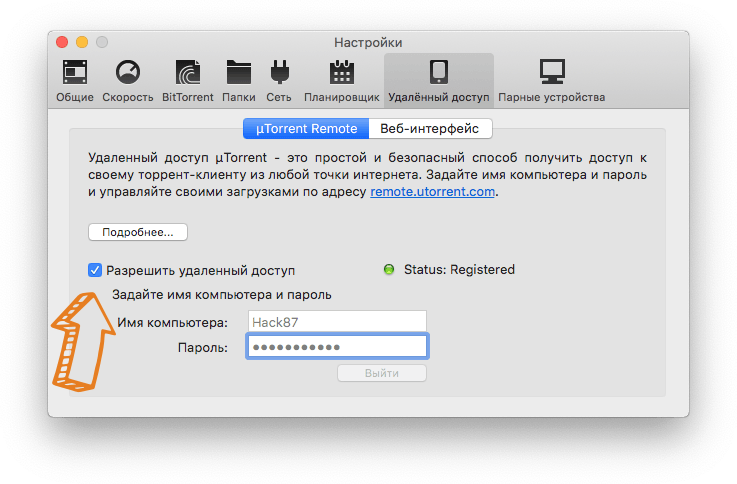Click the Имя компьютера field with Hack87

point(337,322)
